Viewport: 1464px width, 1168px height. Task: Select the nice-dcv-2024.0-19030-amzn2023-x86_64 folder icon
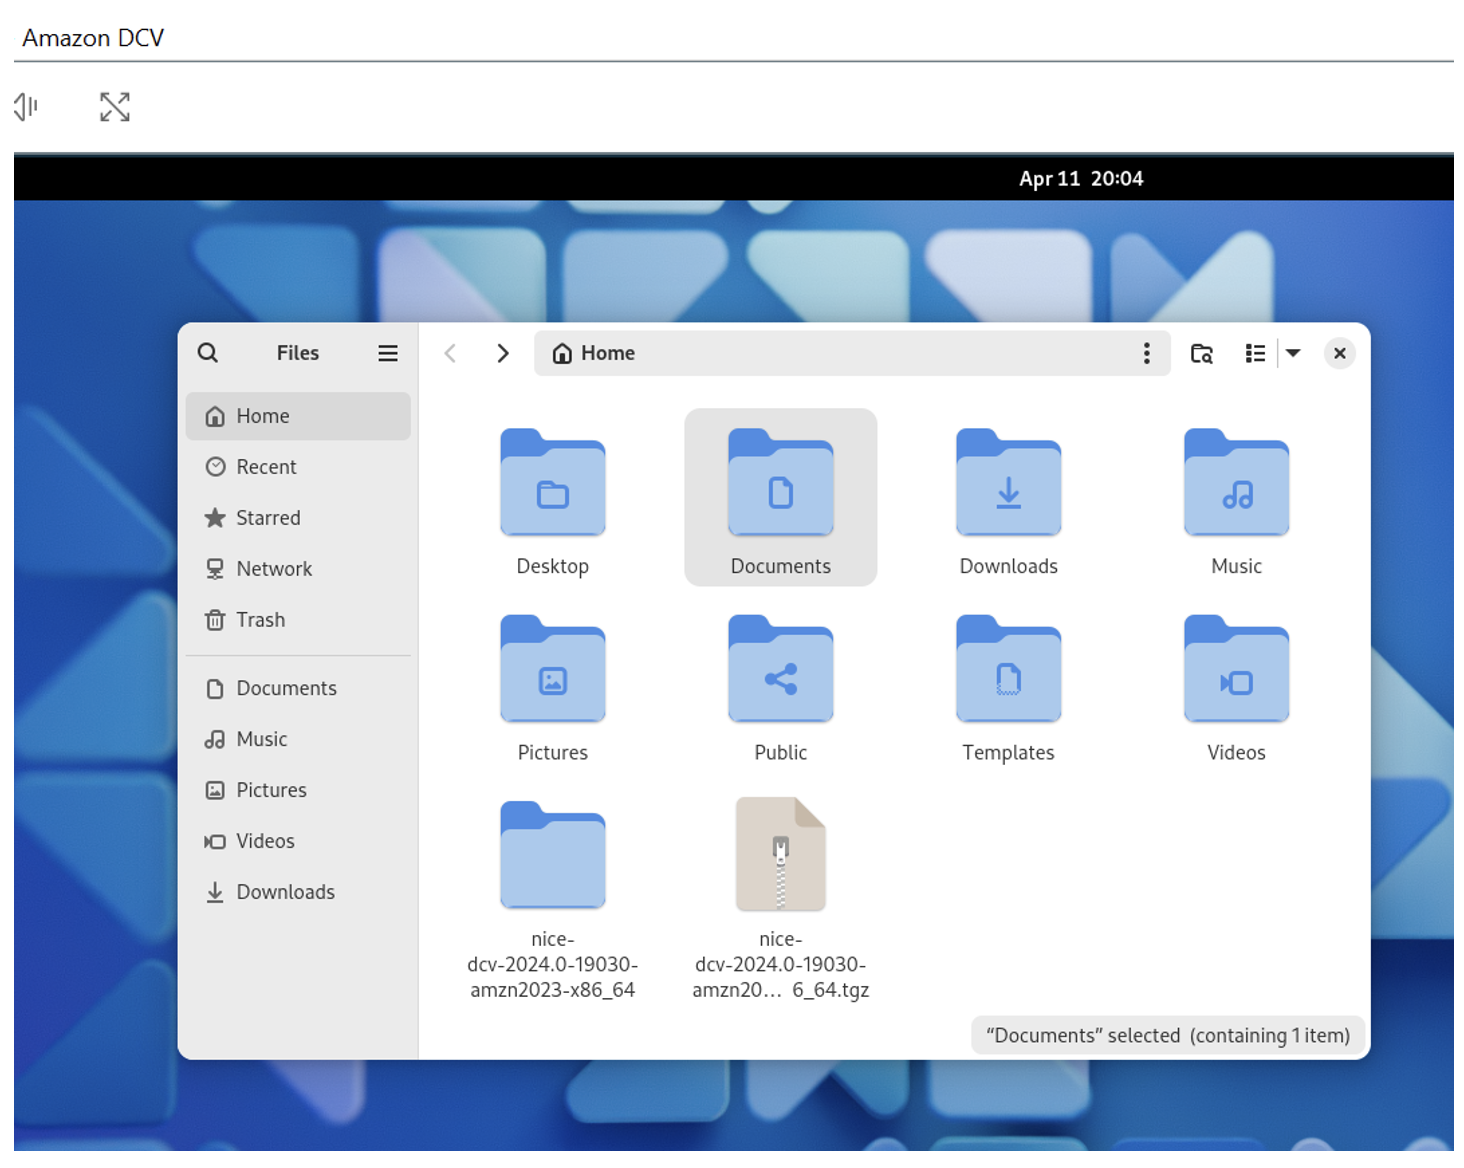point(553,855)
